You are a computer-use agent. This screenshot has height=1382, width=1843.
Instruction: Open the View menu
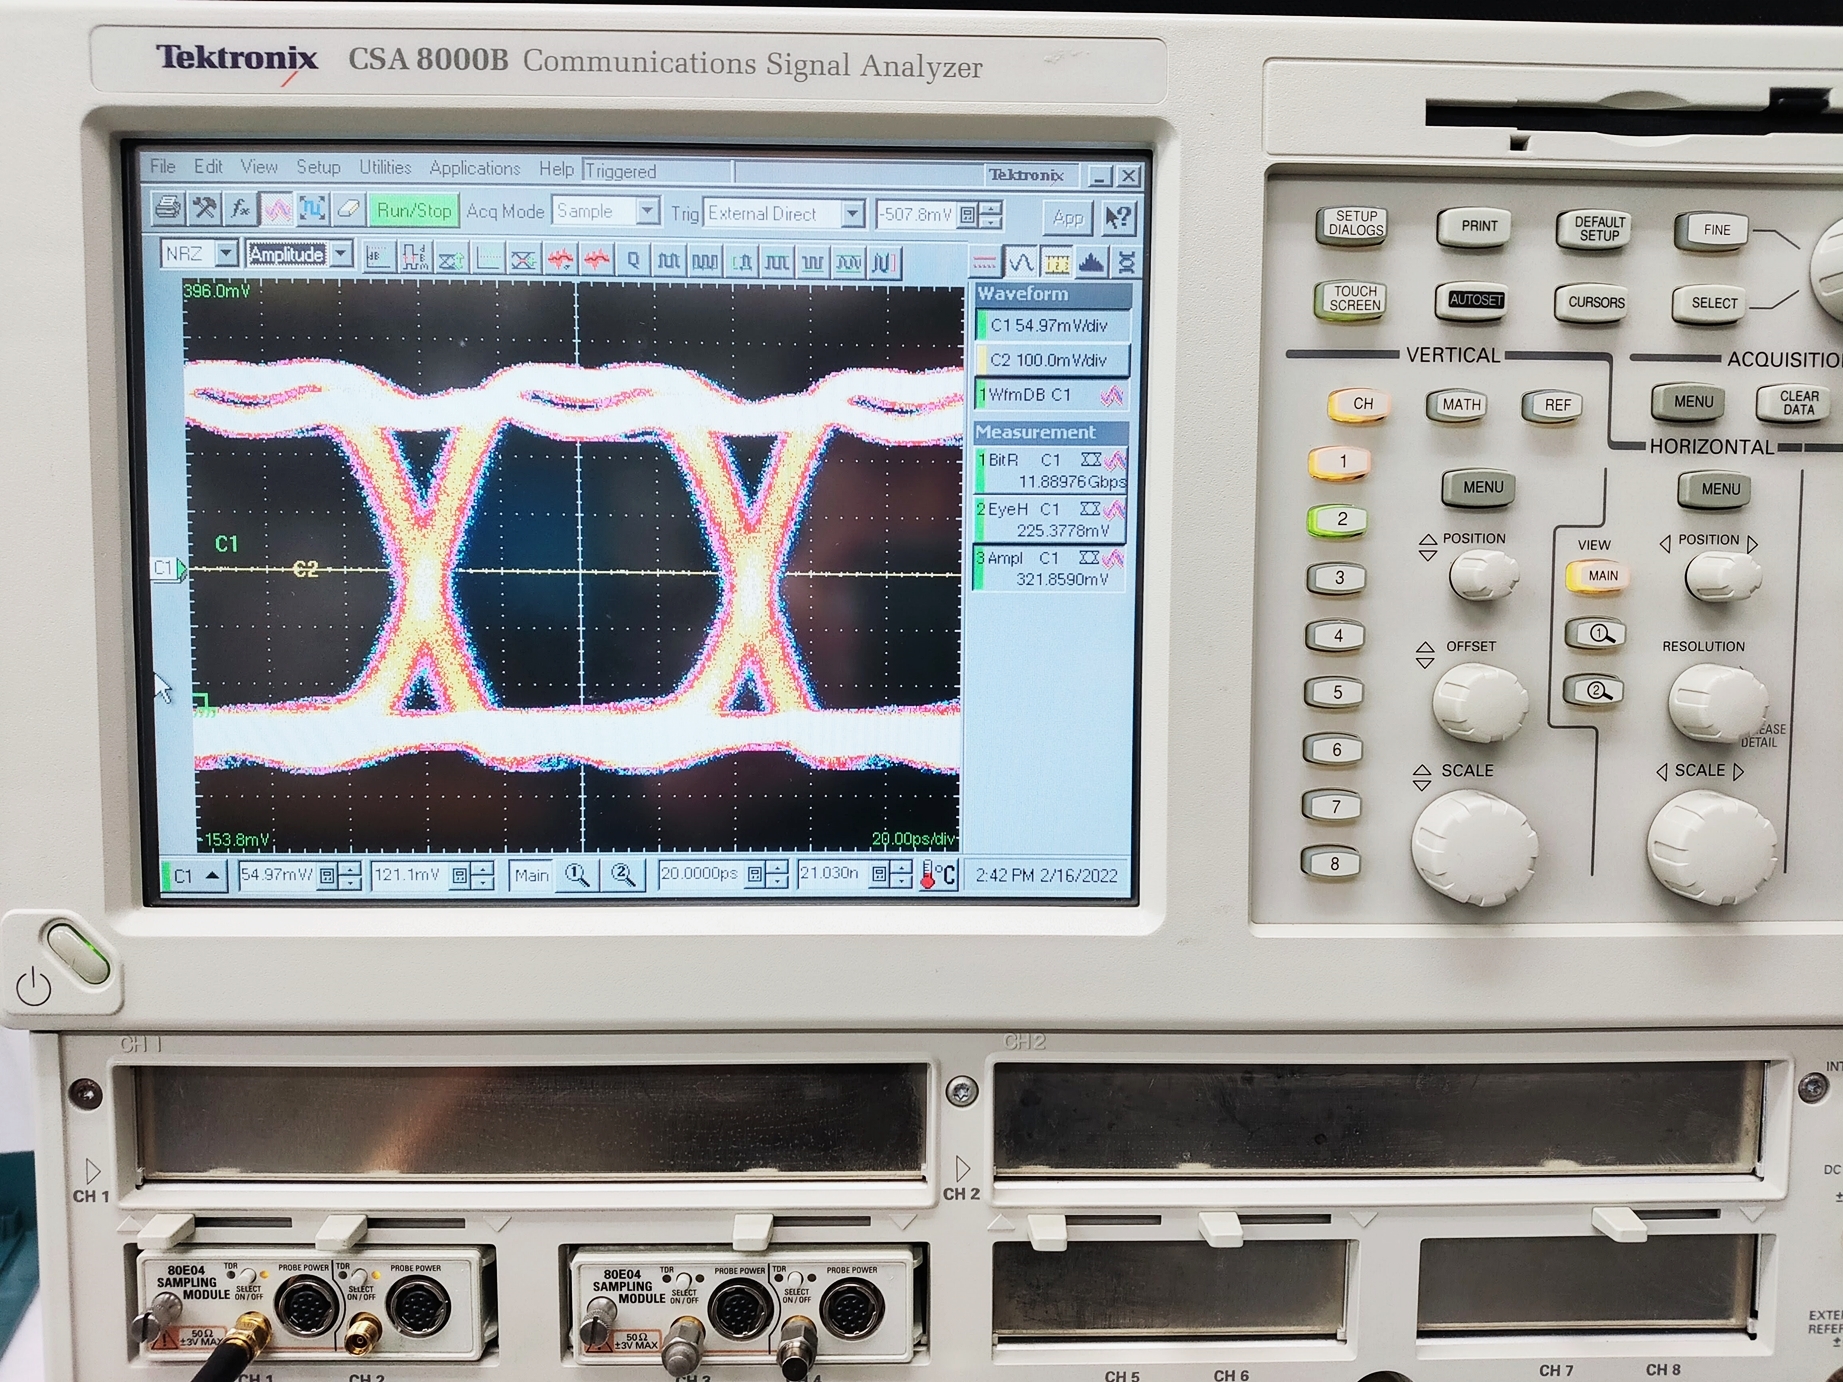(259, 167)
